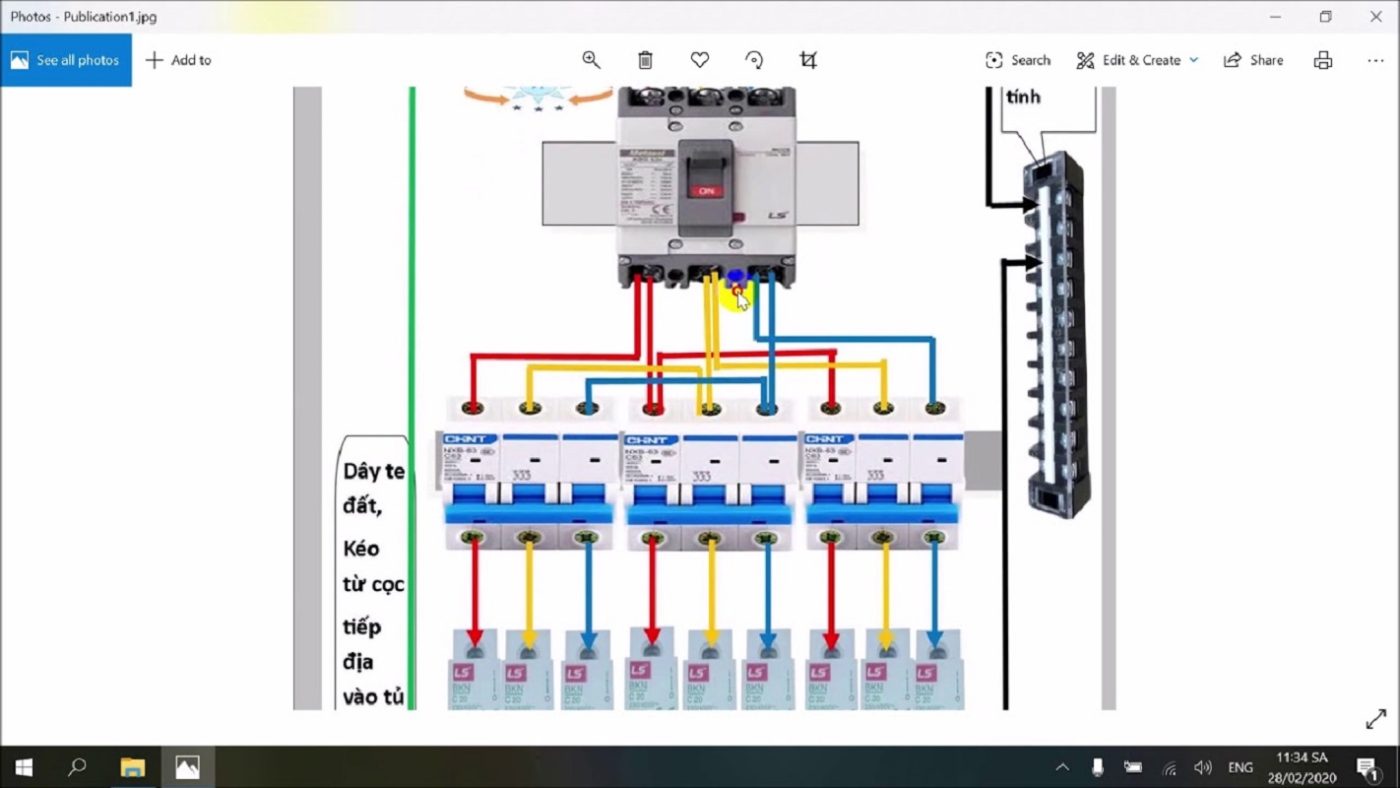The width and height of the screenshot is (1400, 788).
Task: Open the notification Action Center
Action: (1367, 767)
